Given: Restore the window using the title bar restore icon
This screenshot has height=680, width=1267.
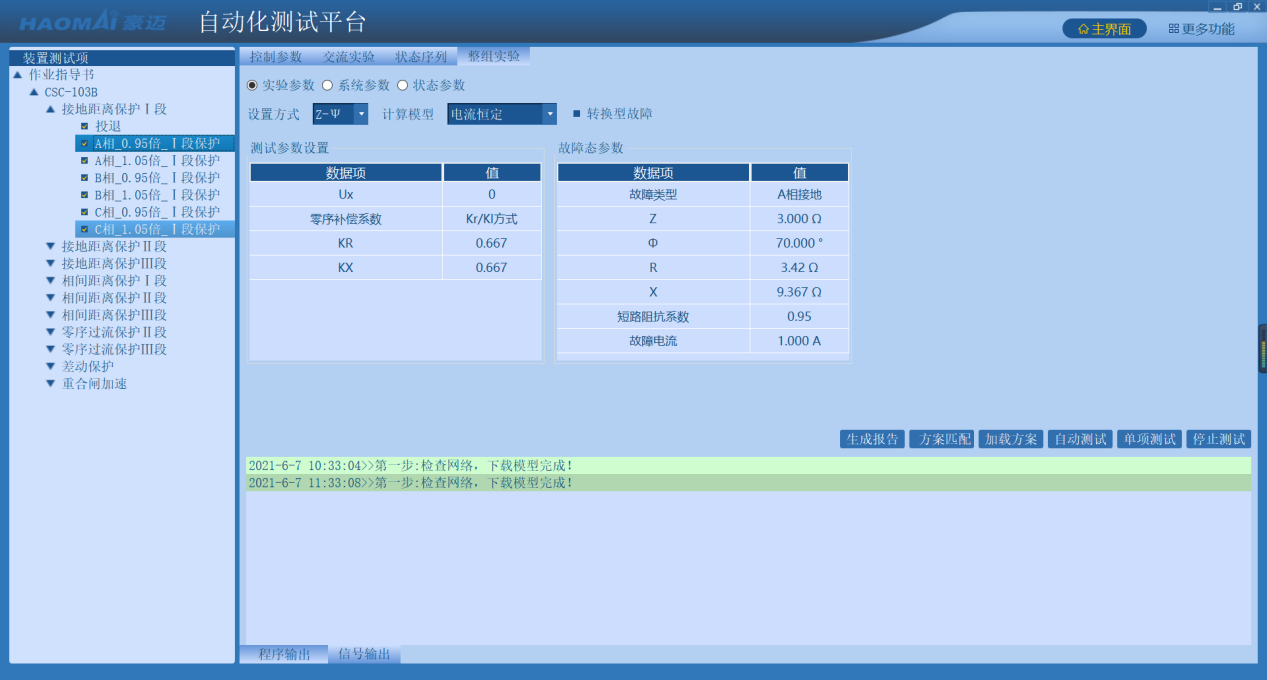Looking at the screenshot, I should 1237,6.
